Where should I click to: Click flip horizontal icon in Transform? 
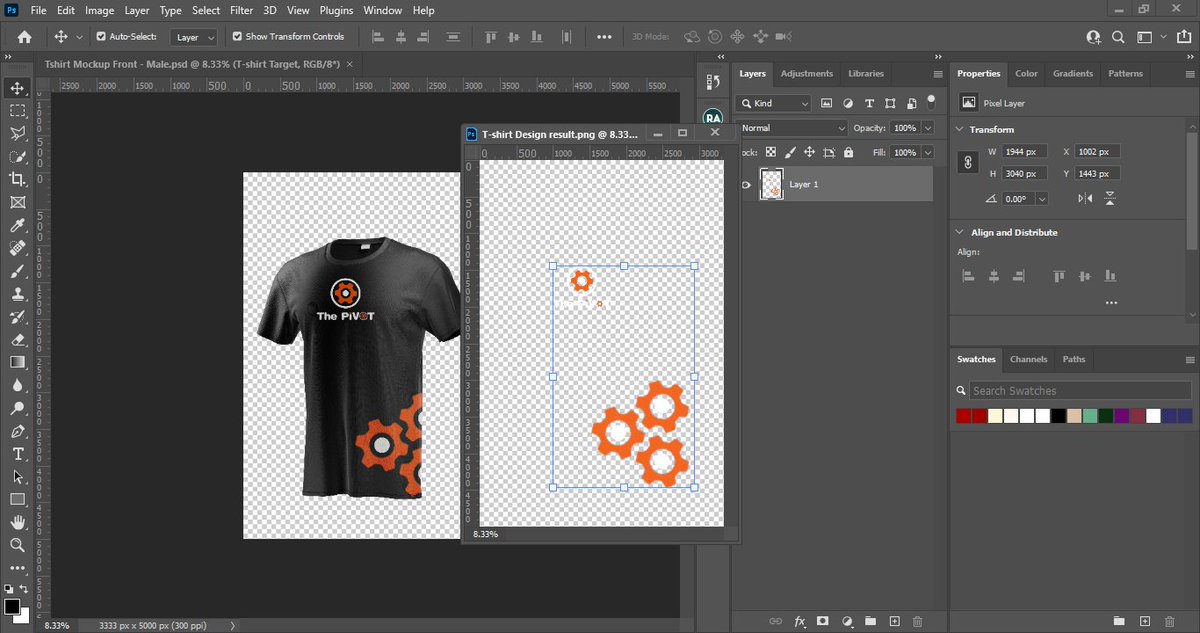coord(1085,199)
